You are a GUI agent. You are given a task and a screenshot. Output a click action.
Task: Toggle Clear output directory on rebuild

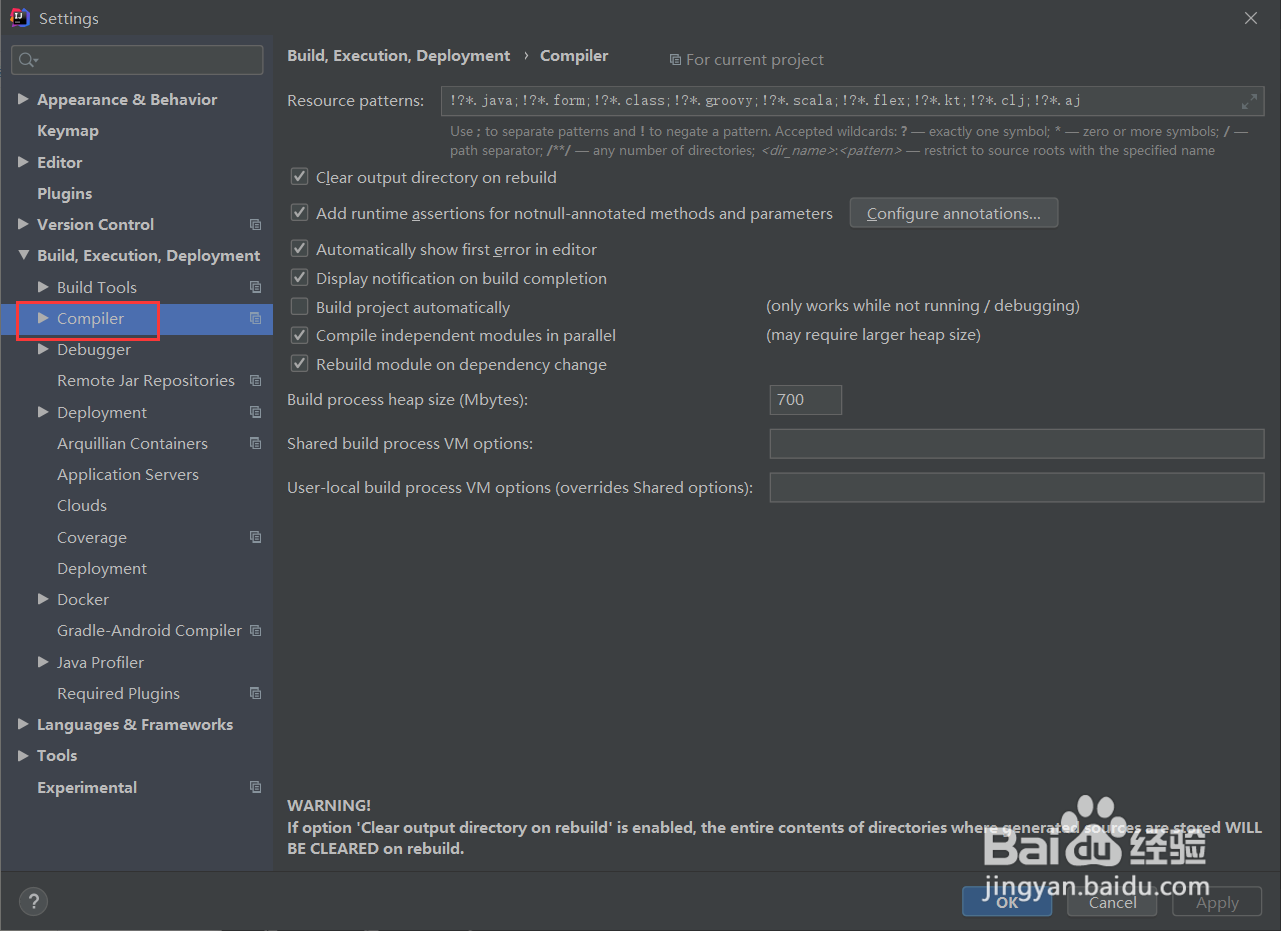point(299,177)
